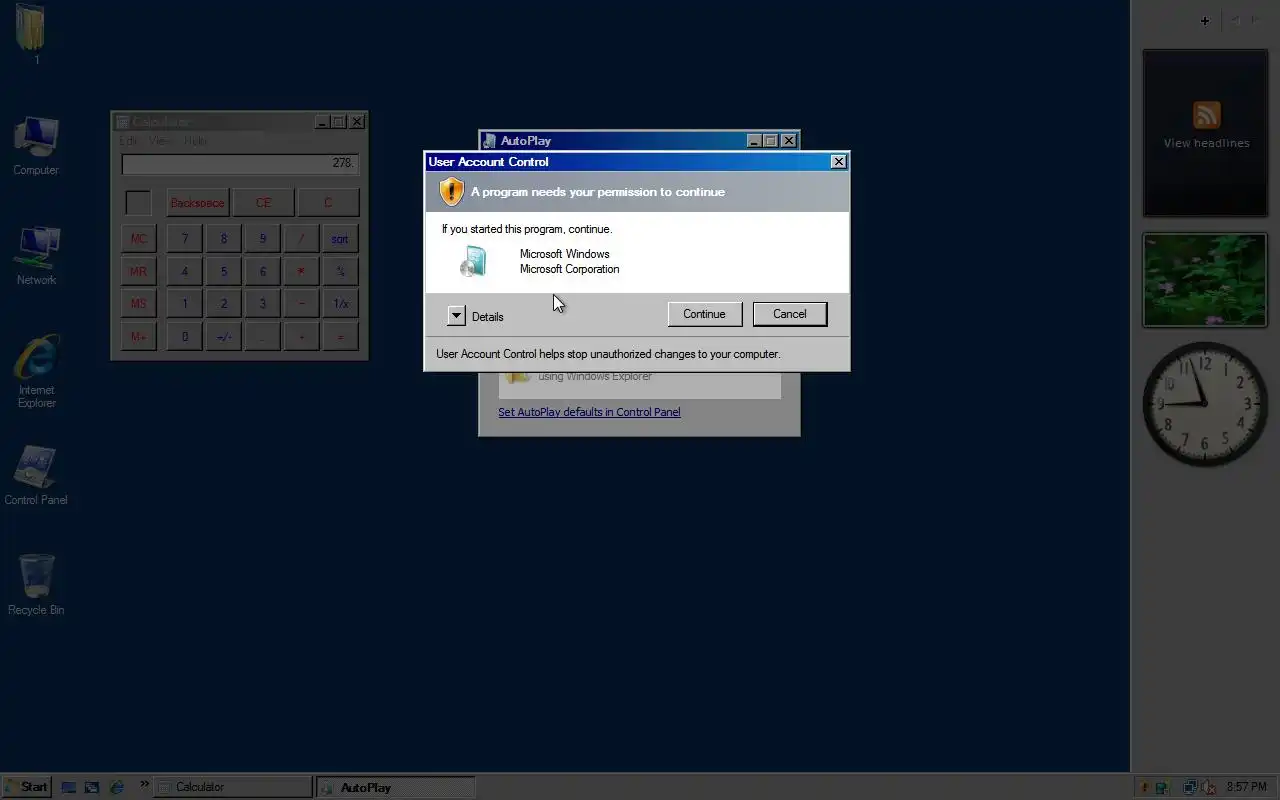1280x800 pixels.
Task: Open Calculator View menu
Action: tap(160, 141)
